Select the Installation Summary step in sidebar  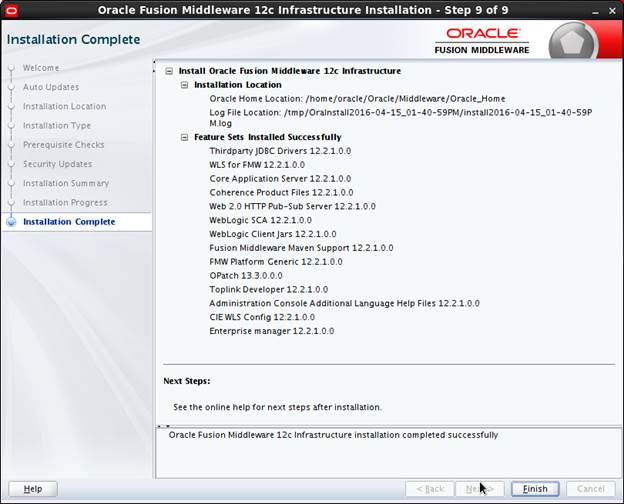[x=66, y=183]
